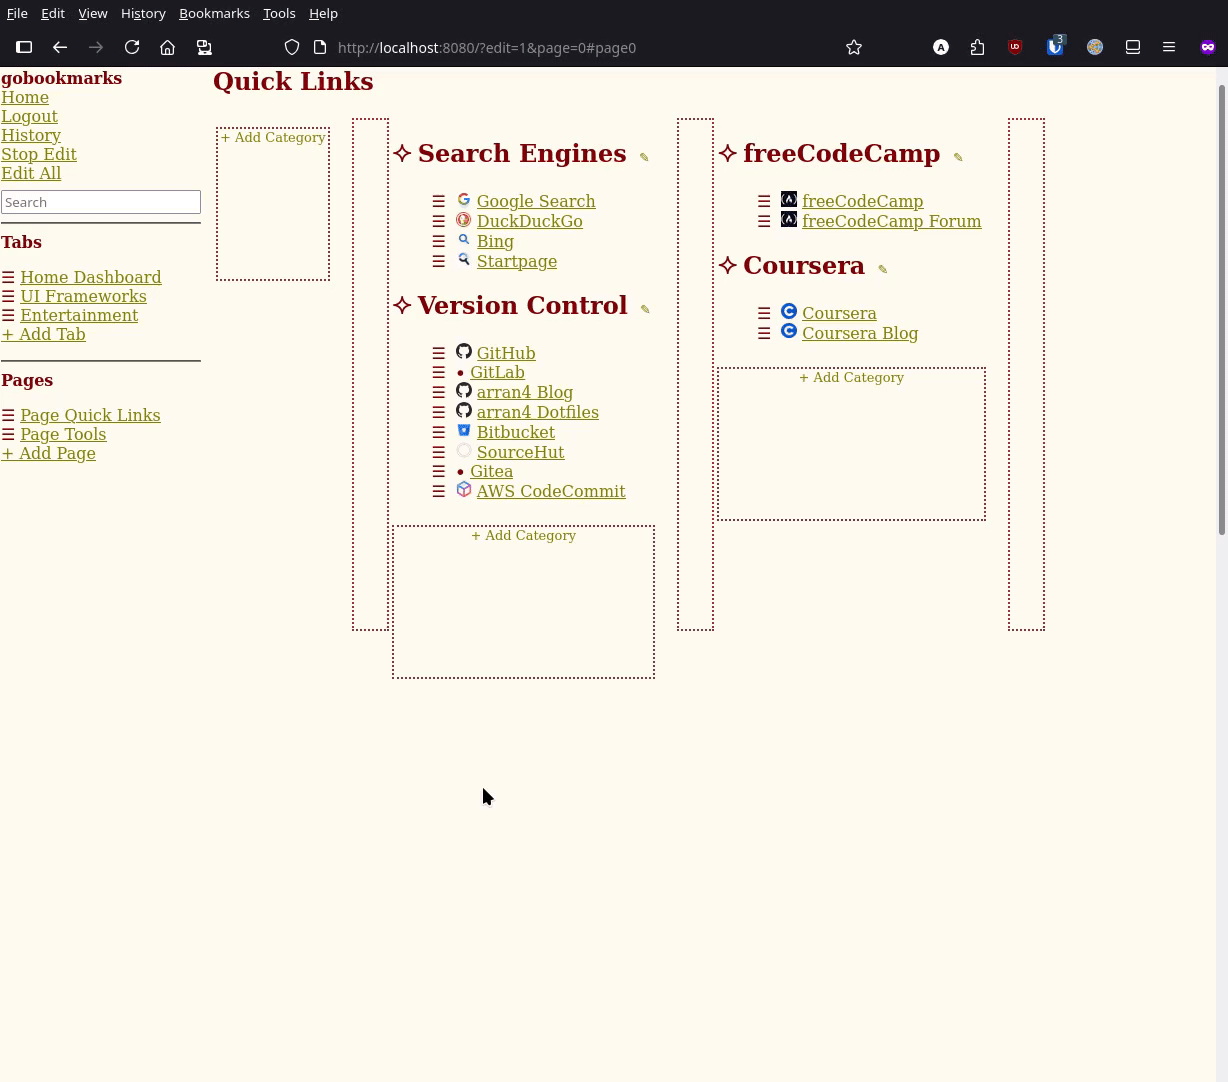Grab the drag handle beside GitHub
The height and width of the screenshot is (1082, 1228).
click(439, 353)
